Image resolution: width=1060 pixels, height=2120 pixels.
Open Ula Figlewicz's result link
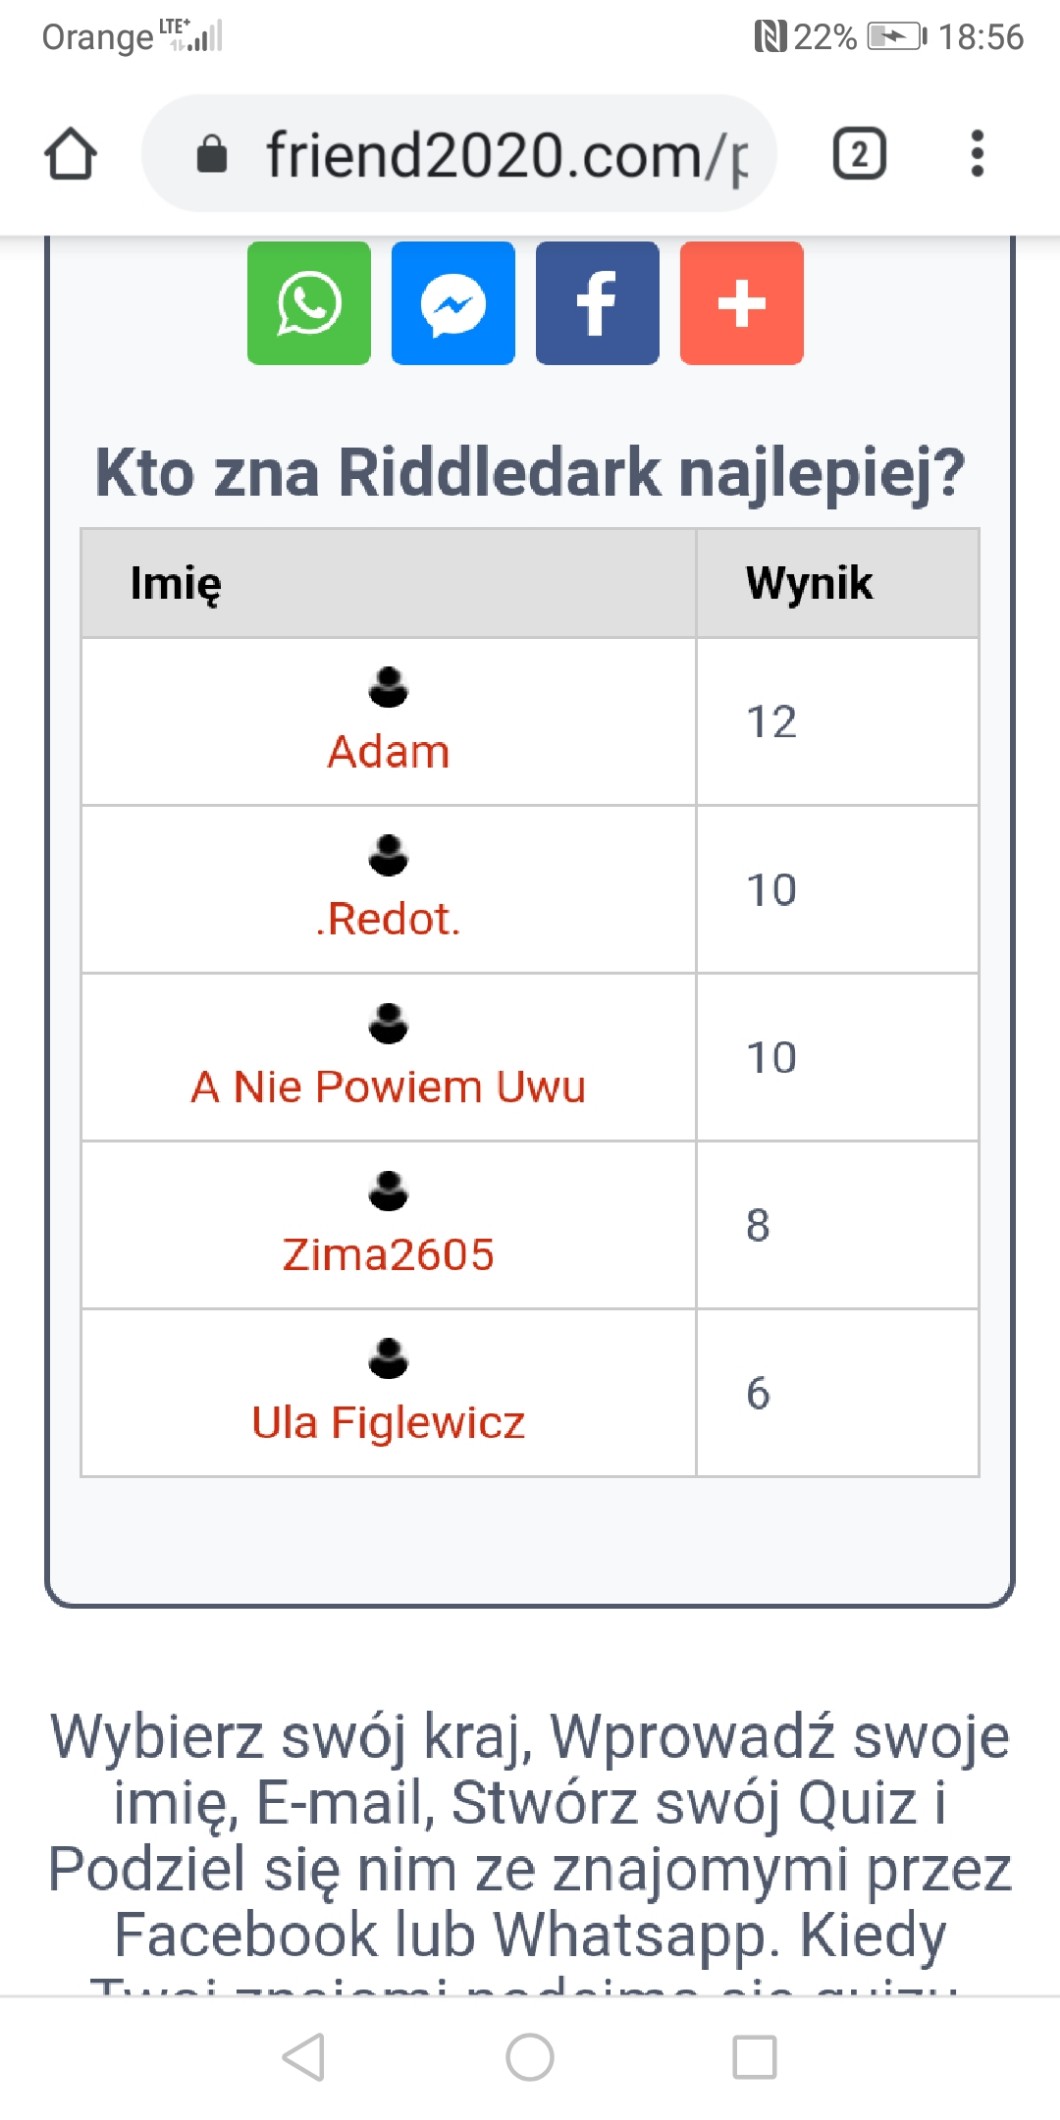388,1423
